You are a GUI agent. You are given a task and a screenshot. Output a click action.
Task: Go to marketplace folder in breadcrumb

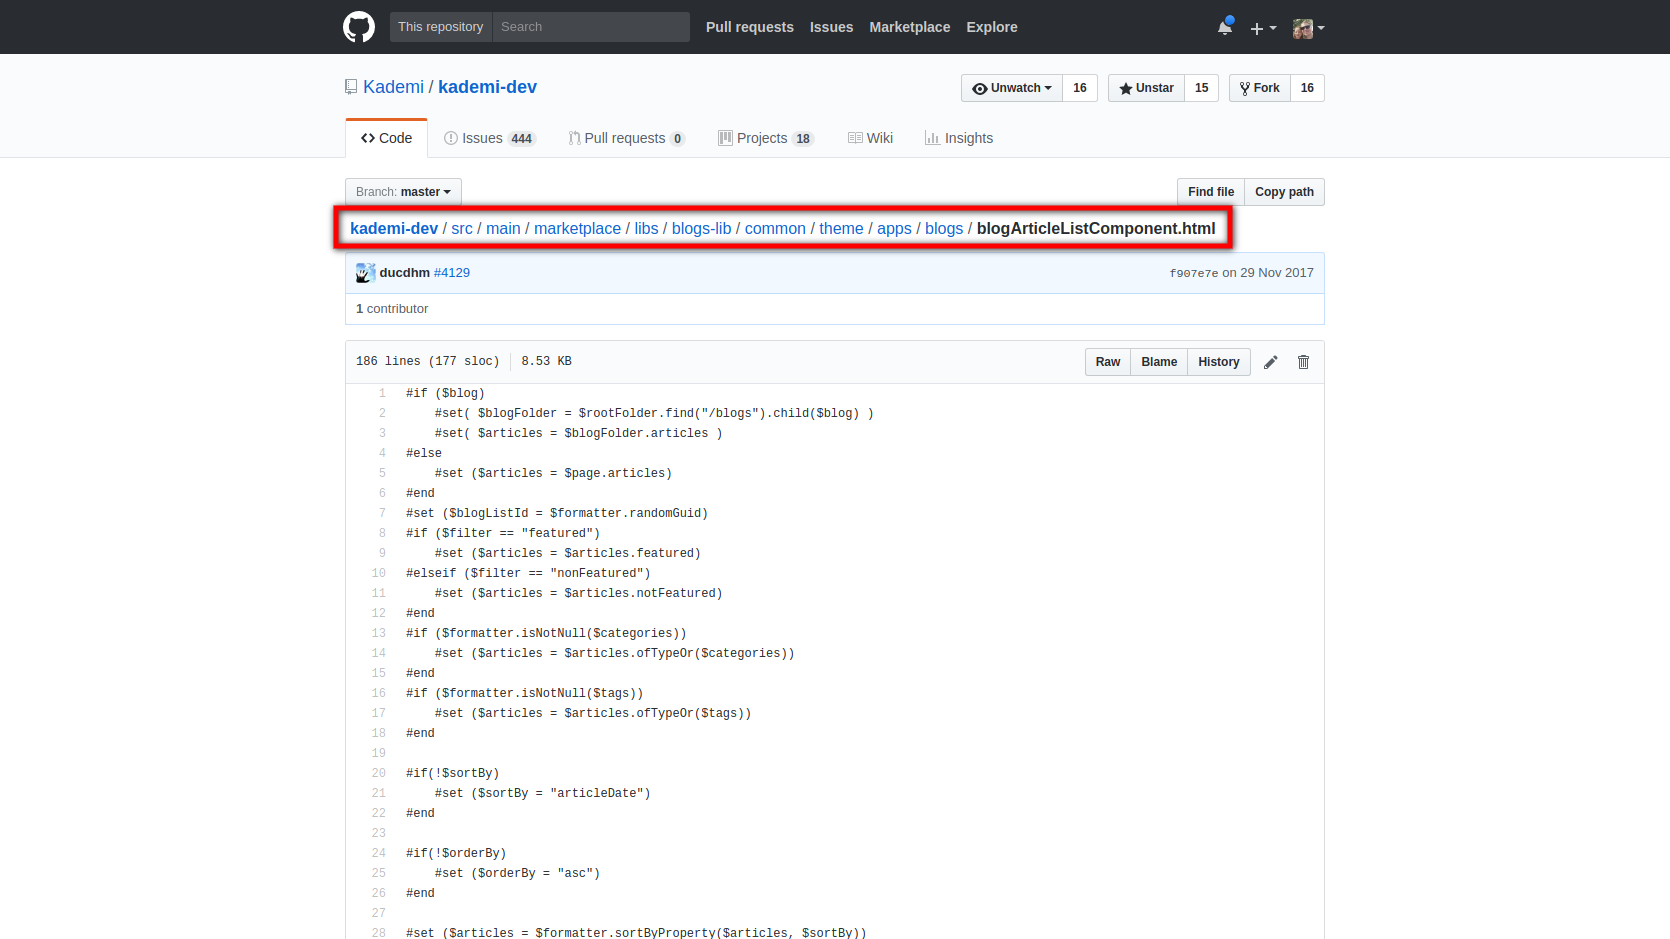coord(577,229)
